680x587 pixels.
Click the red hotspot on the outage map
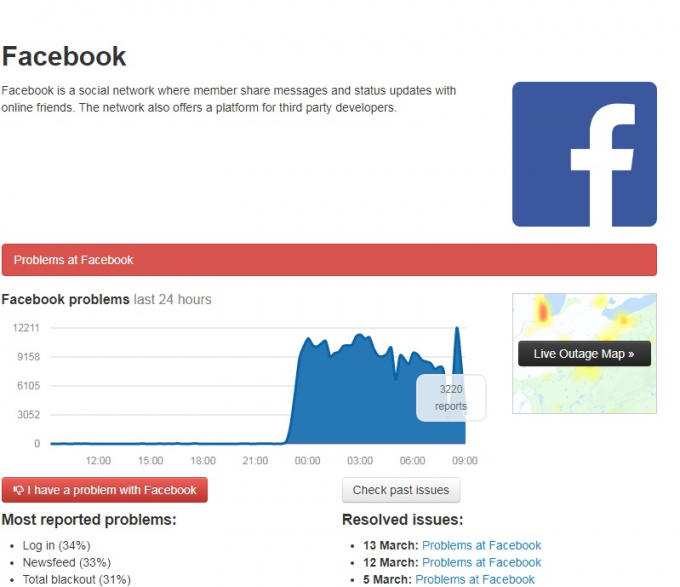click(x=545, y=313)
